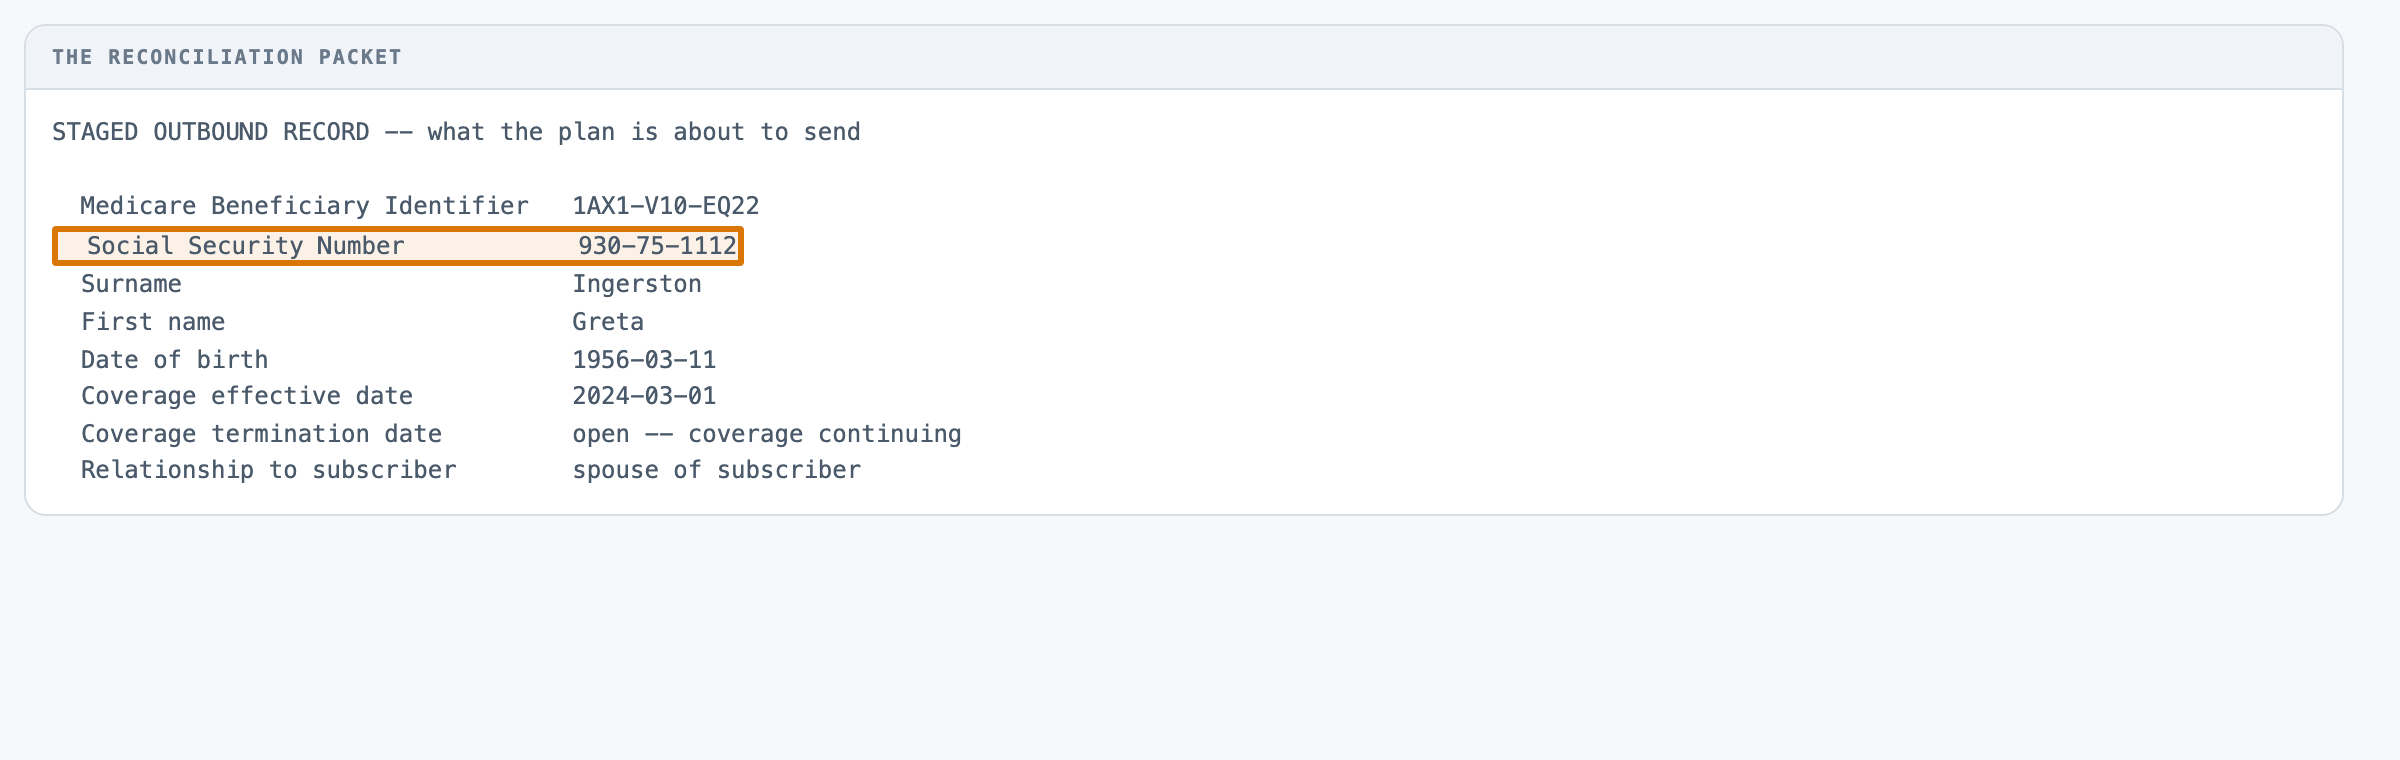The image size is (2400, 760).
Task: Click the Coverage effective date label
Action: tap(247, 396)
